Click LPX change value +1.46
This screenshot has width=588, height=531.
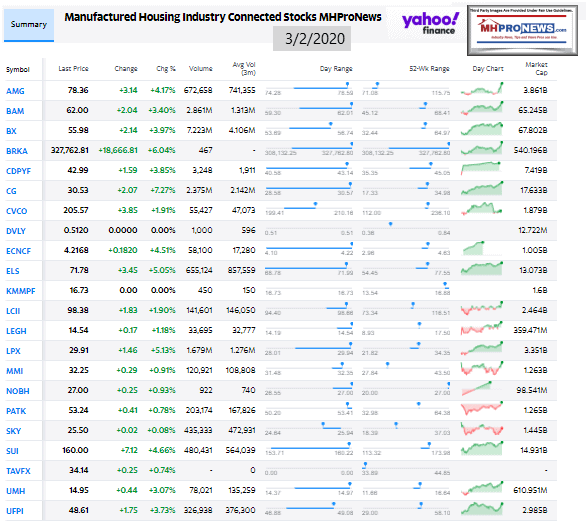coord(128,350)
